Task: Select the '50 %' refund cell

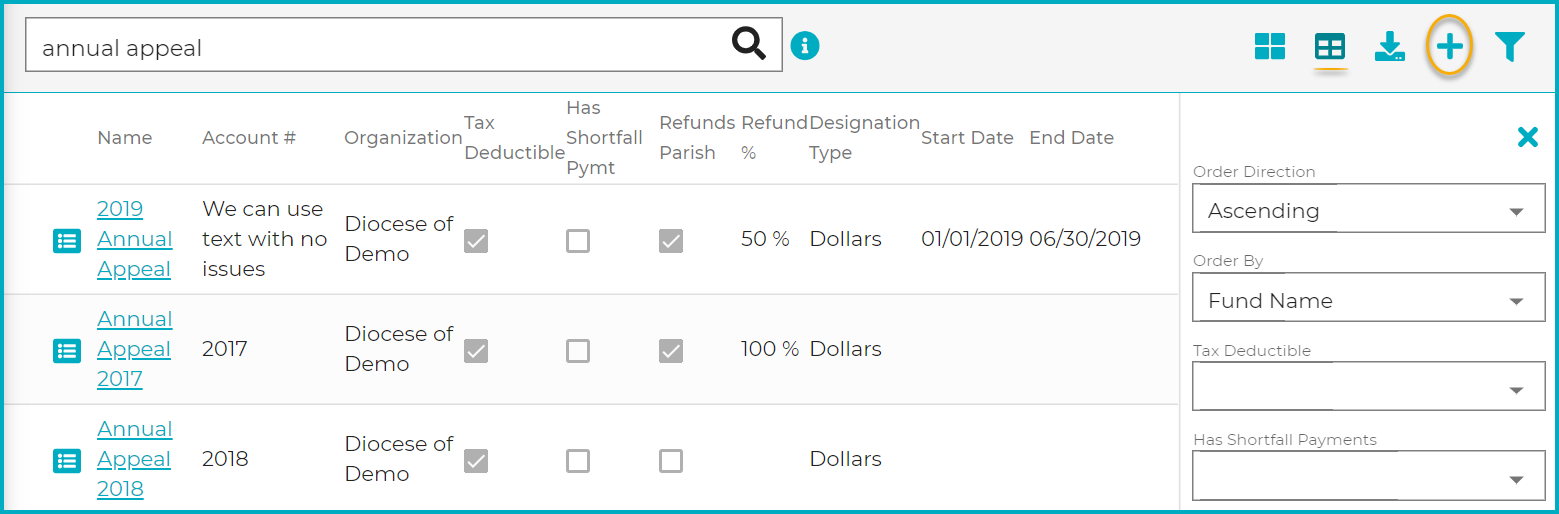Action: coord(765,240)
